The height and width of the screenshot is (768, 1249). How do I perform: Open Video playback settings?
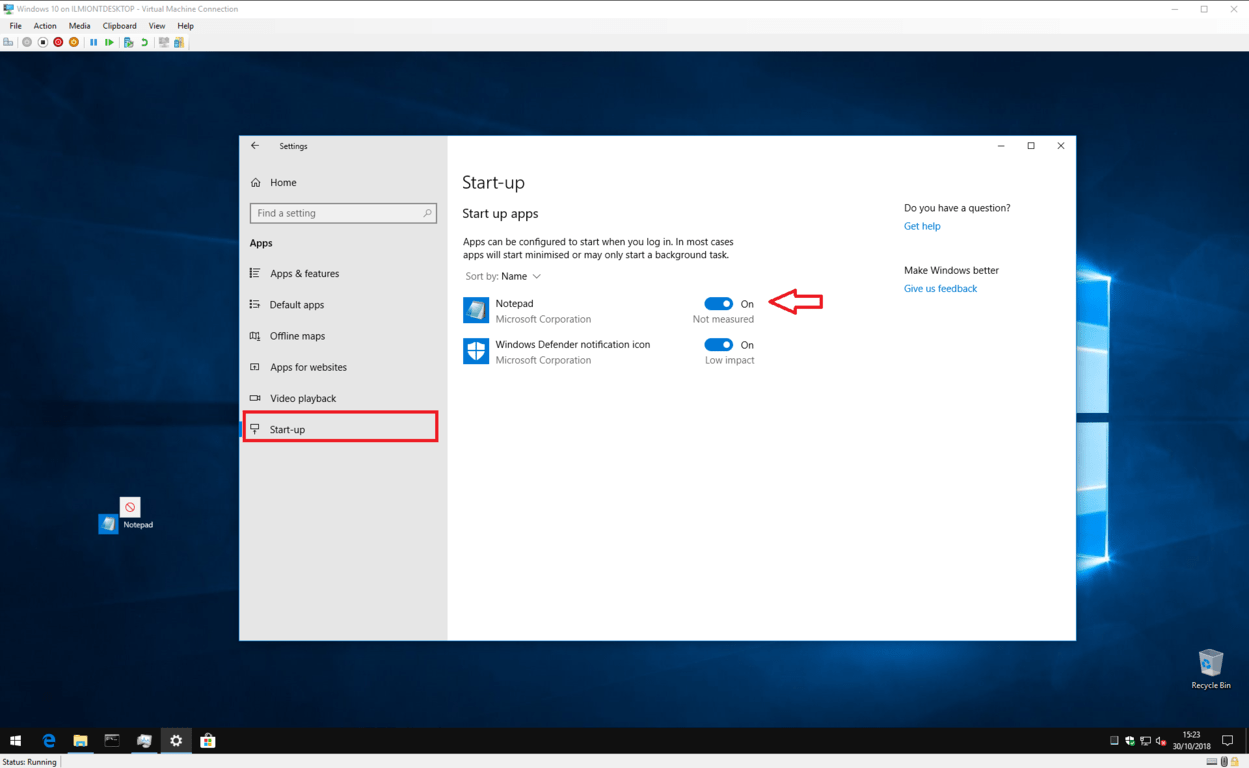(303, 398)
